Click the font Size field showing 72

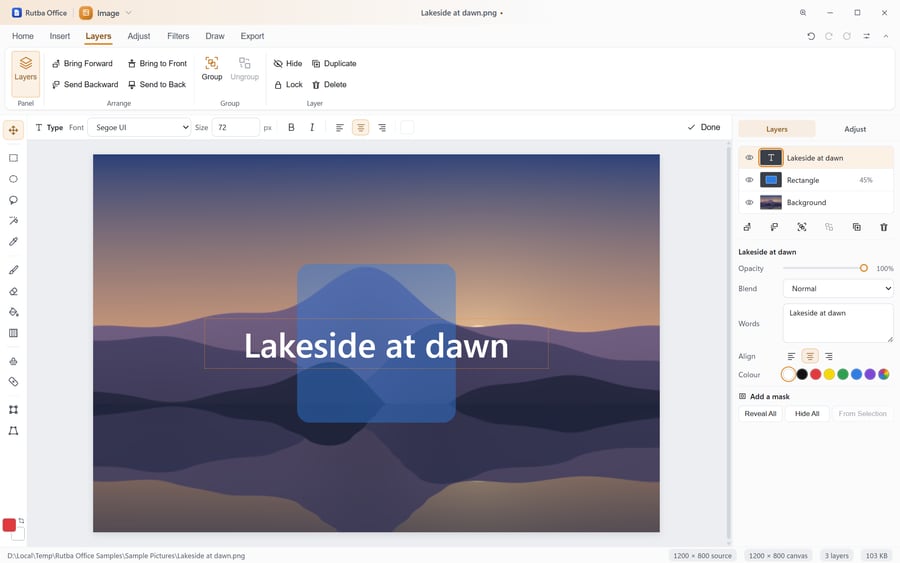pos(236,127)
